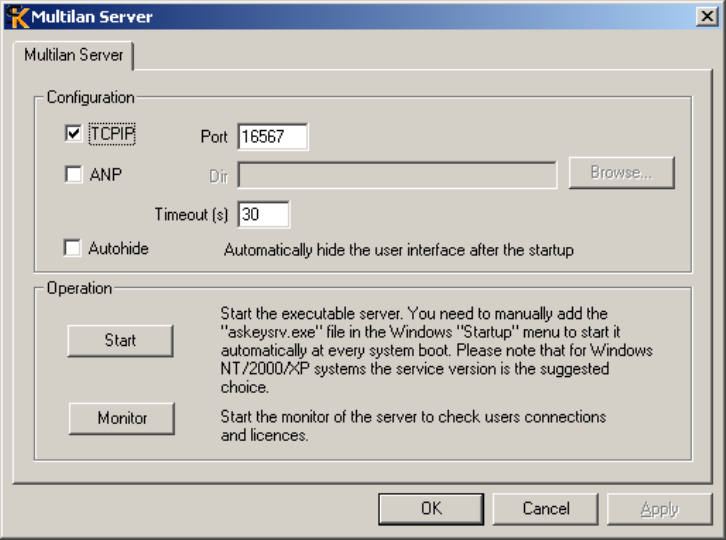The width and height of the screenshot is (726, 540).
Task: Click the Browse... button
Action: (x=621, y=173)
